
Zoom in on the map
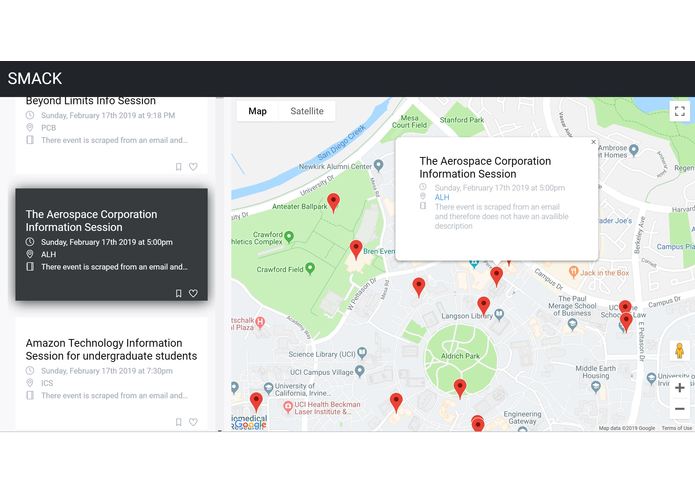(679, 388)
